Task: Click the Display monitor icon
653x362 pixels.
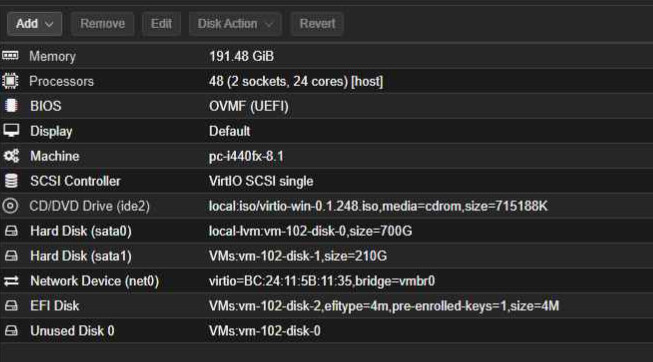Action: click(11, 131)
